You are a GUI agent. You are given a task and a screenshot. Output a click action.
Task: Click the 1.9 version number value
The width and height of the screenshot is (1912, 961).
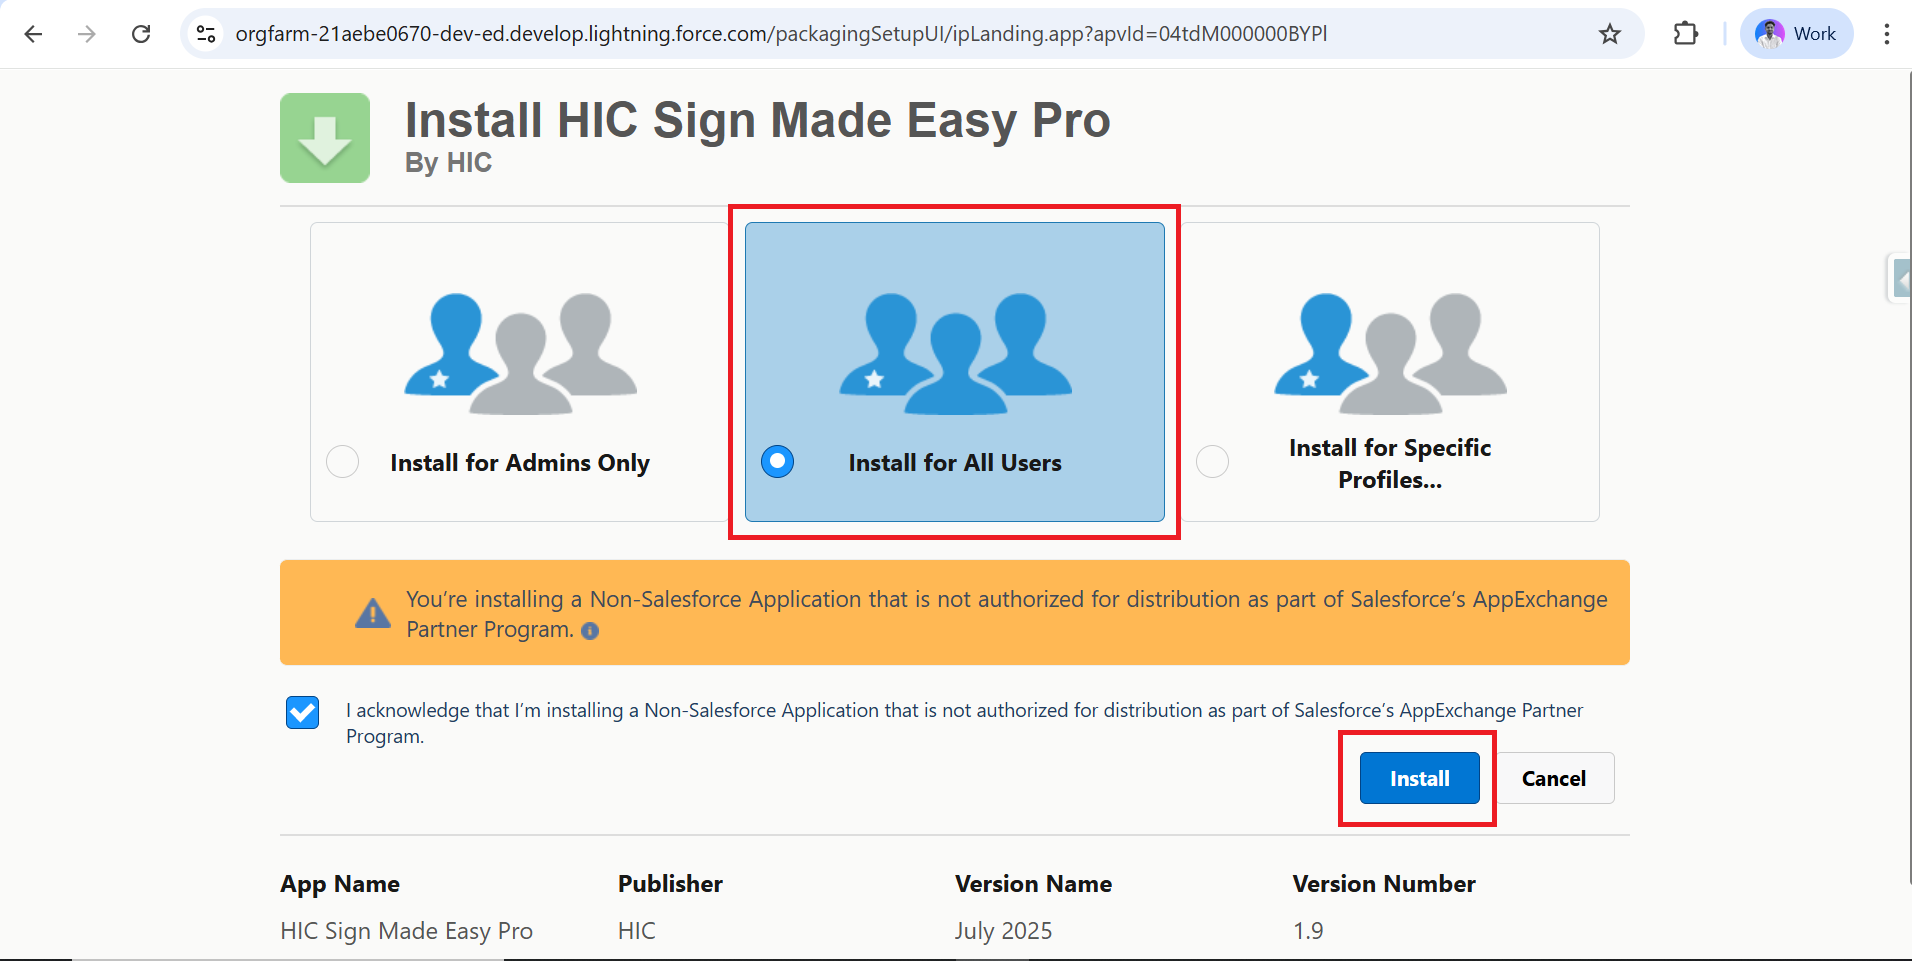[1308, 931]
